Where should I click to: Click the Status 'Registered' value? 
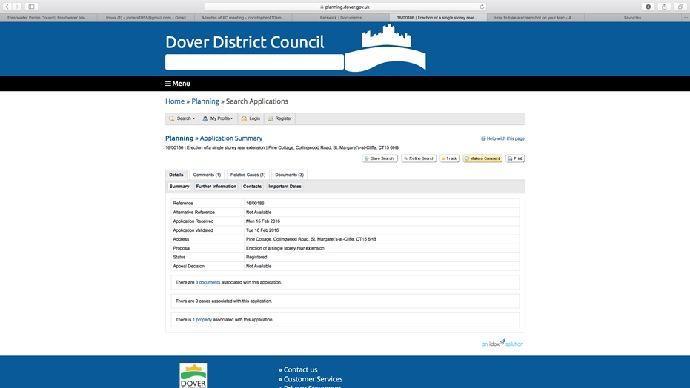(257, 257)
